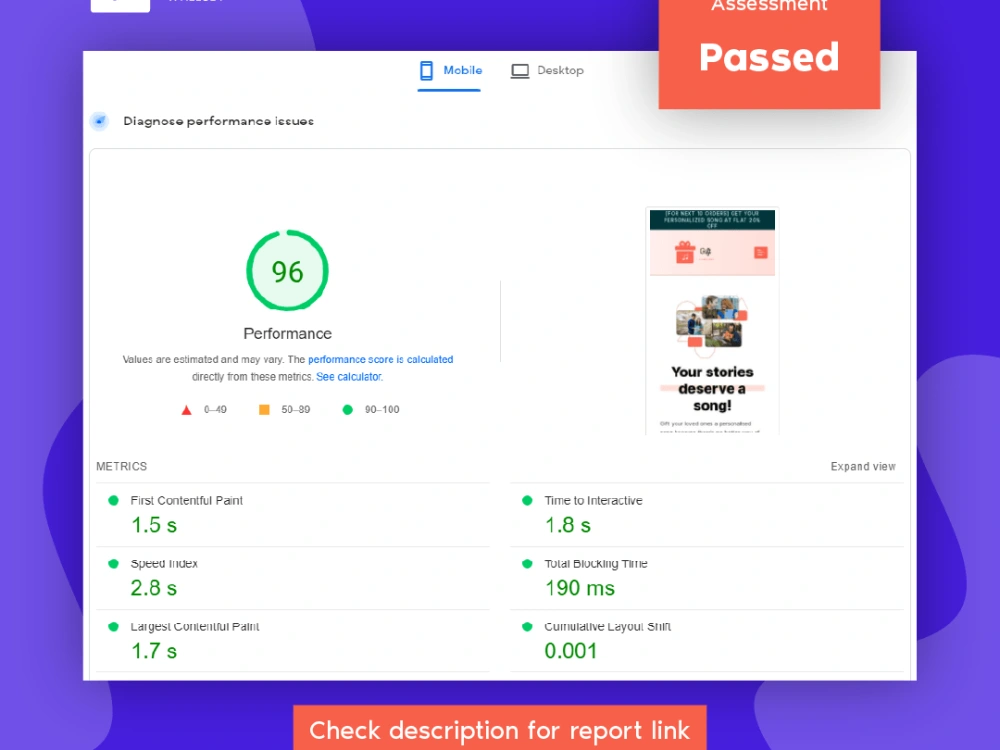The height and width of the screenshot is (750, 1000).
Task: Open the 'performance score is calculated' link
Action: pos(381,360)
